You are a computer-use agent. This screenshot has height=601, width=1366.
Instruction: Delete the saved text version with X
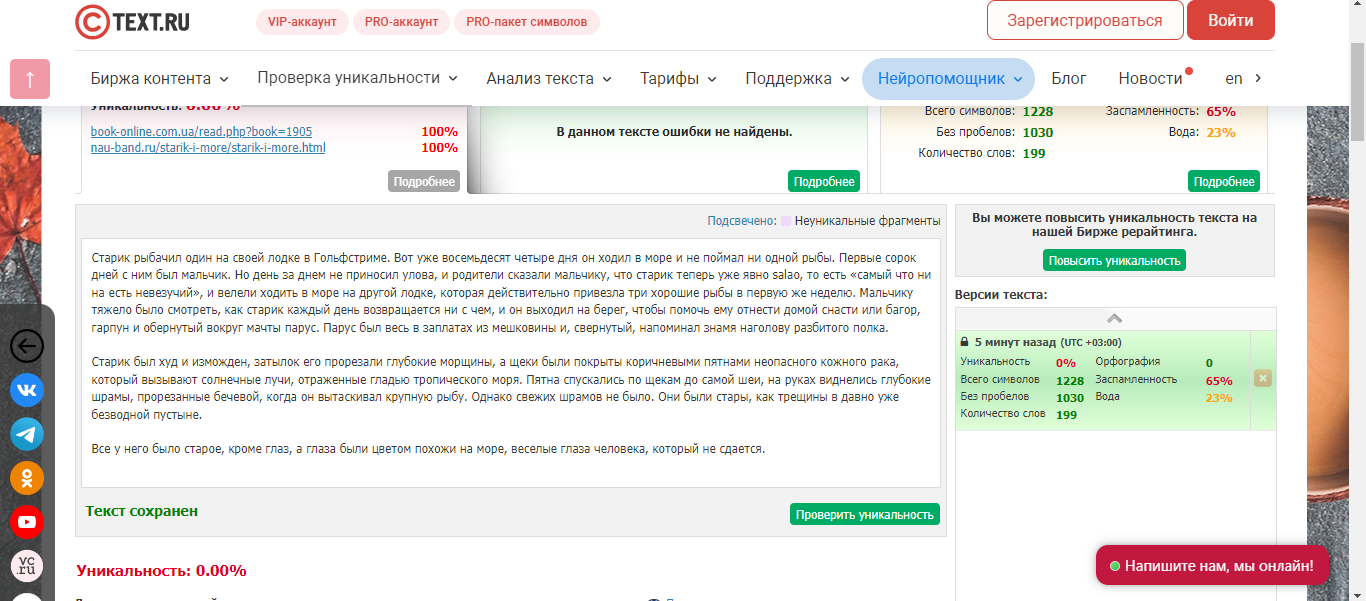(x=1263, y=378)
